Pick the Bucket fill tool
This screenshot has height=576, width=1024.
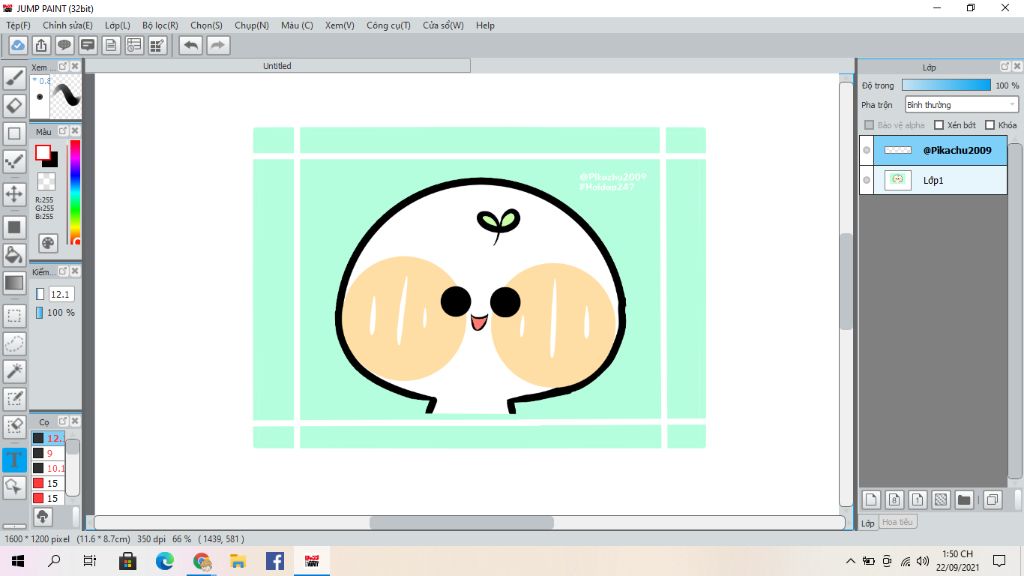pos(14,255)
